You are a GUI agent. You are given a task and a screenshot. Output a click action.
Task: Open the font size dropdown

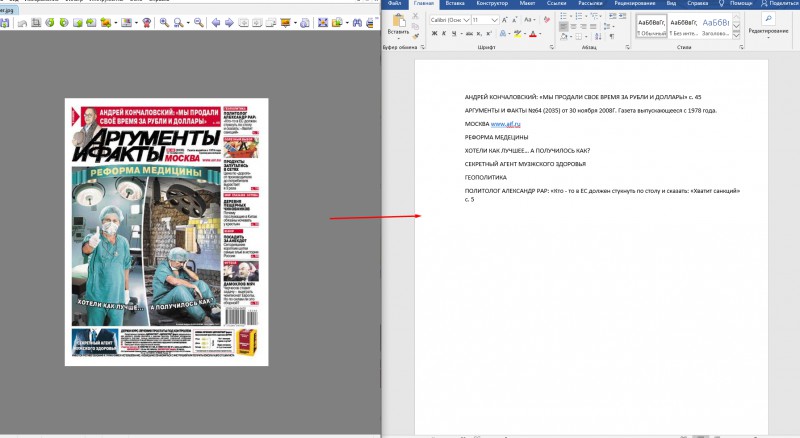pos(494,20)
